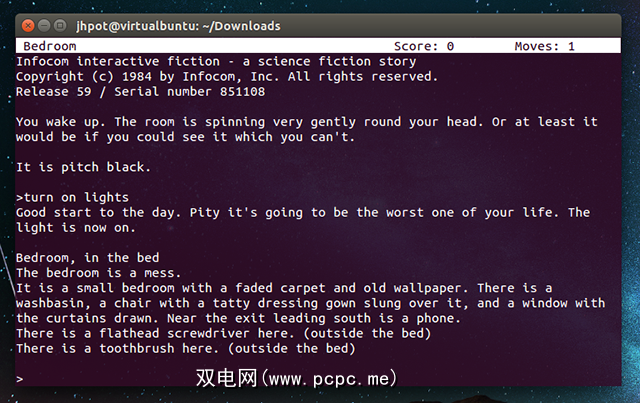Click the "It is pitch black." line
This screenshot has width=640, height=403.
[x=83, y=167]
